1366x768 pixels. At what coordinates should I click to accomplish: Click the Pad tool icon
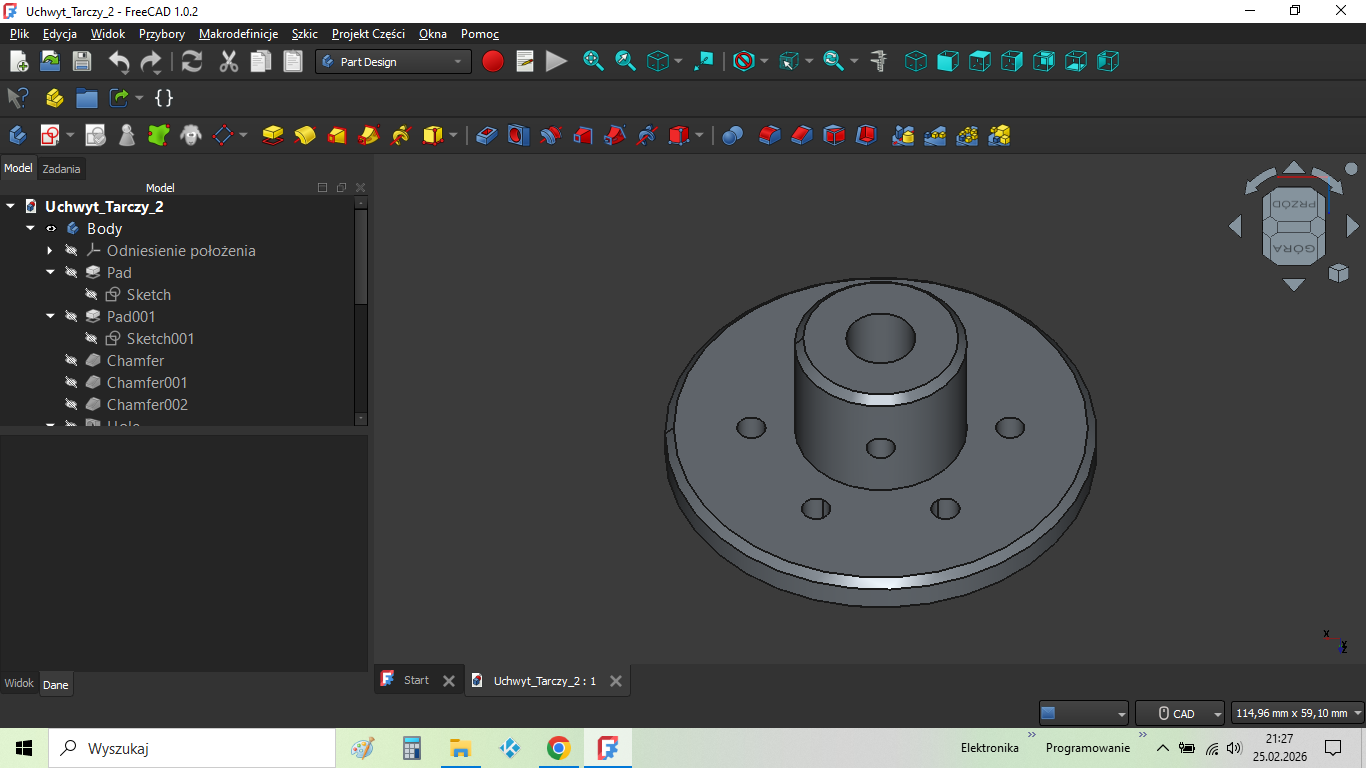pyautogui.click(x=272, y=135)
